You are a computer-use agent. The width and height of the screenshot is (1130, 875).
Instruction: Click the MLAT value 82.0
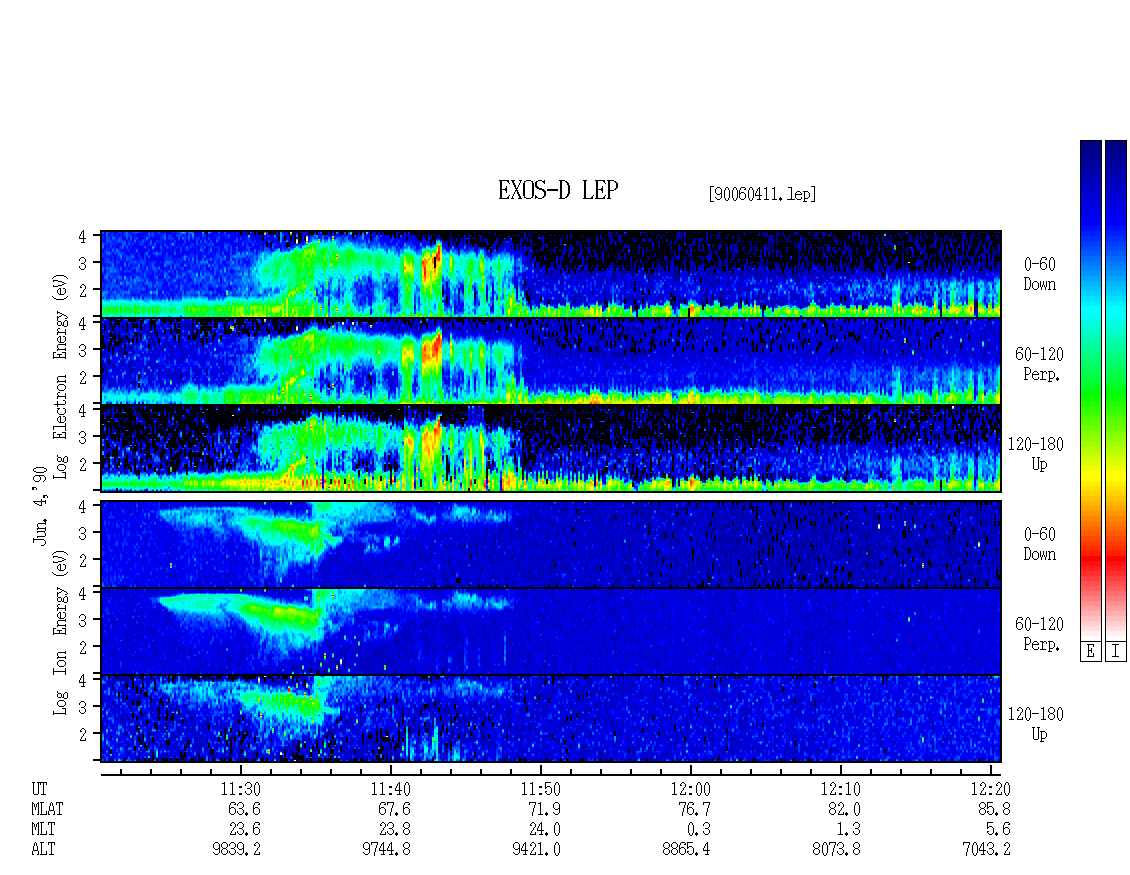844,809
